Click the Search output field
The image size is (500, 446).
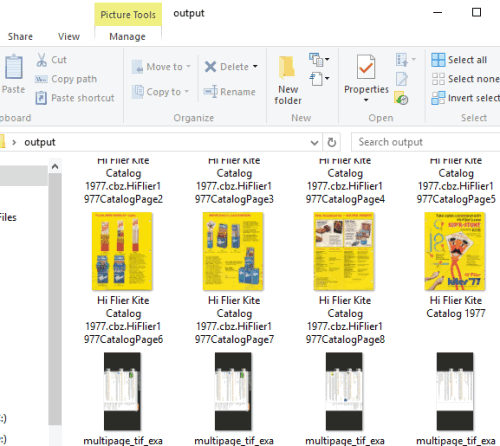tap(426, 142)
